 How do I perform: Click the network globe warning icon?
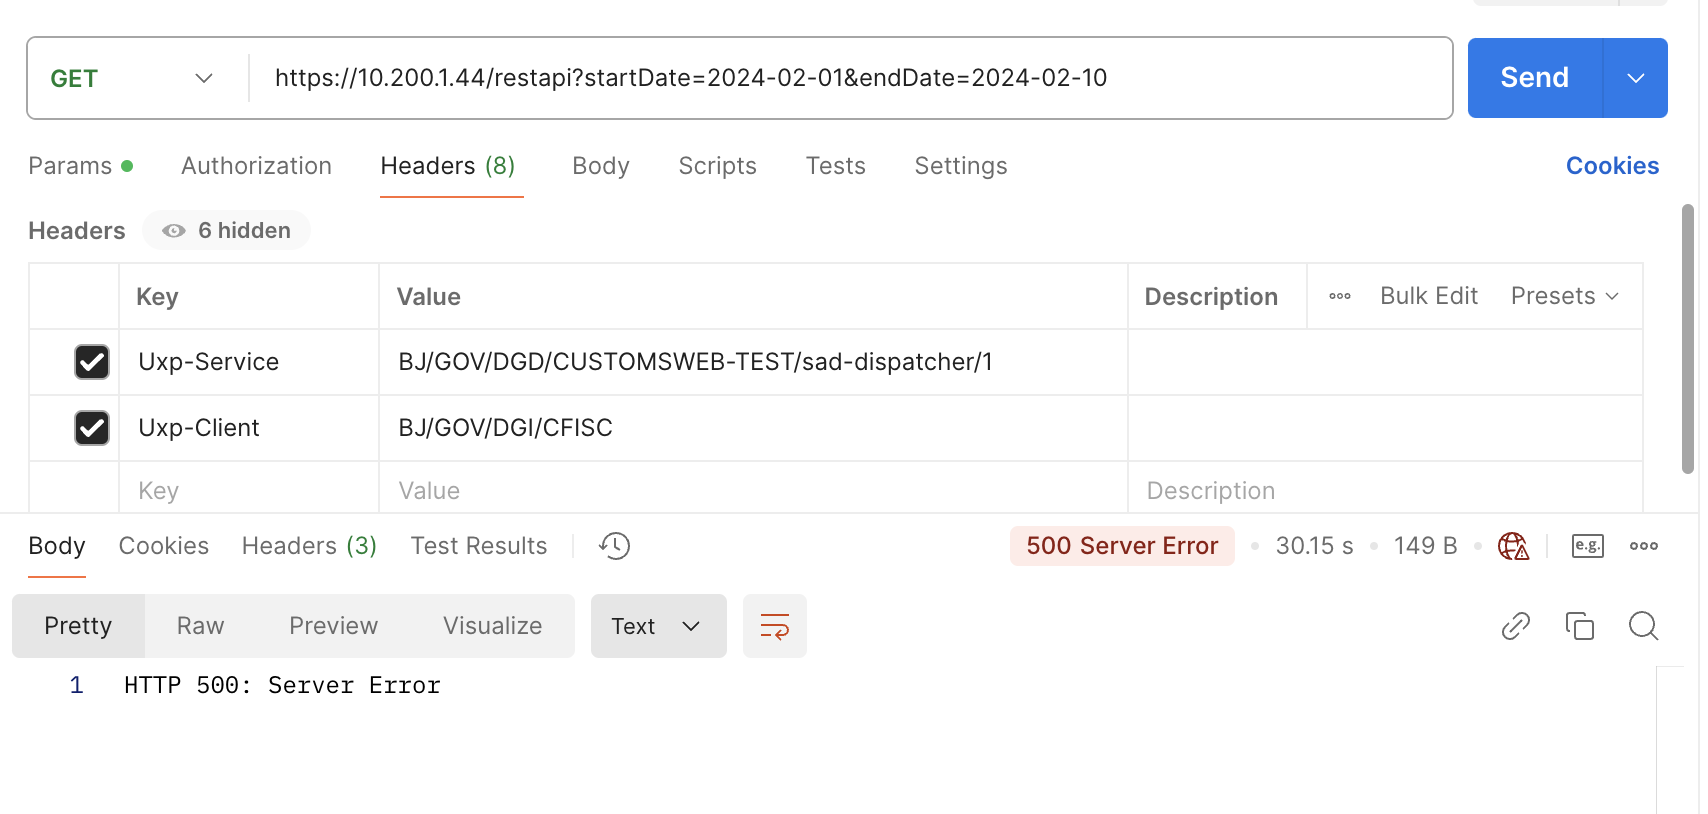[1513, 546]
